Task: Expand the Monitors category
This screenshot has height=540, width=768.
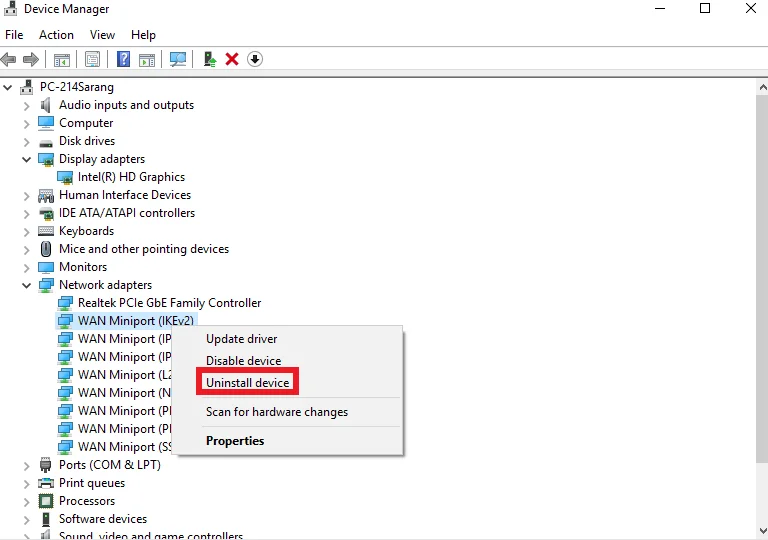Action: [26, 268]
